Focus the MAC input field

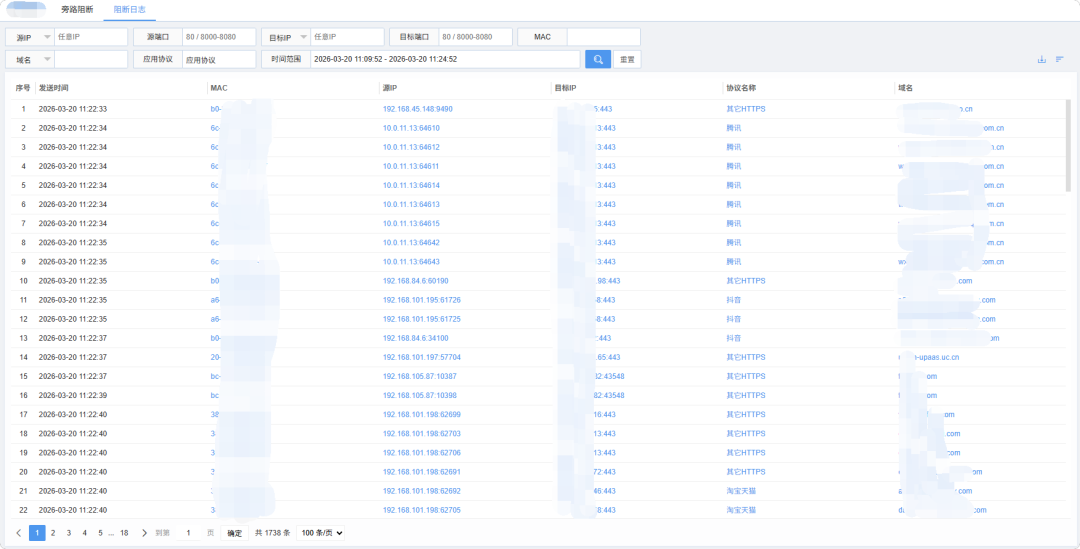pos(603,37)
